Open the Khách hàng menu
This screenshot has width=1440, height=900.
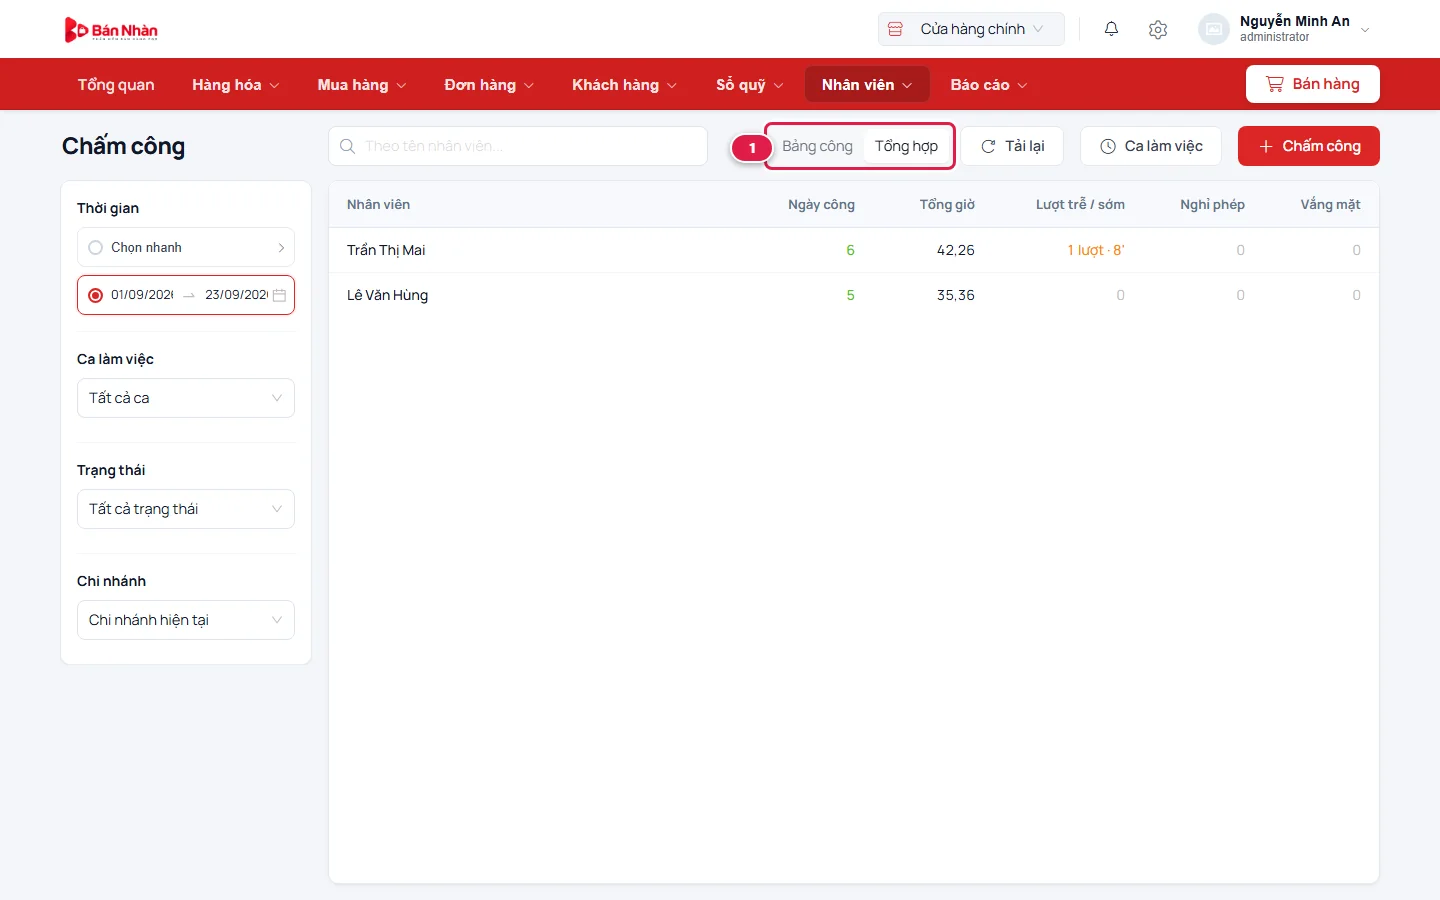click(624, 85)
